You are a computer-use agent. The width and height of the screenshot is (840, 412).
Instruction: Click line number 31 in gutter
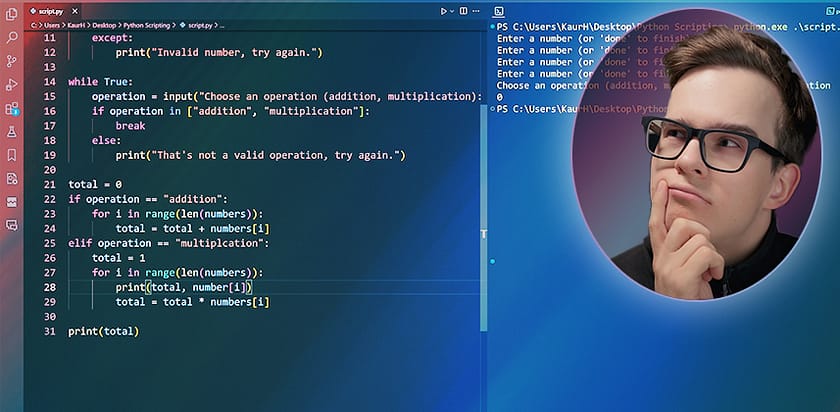coord(49,332)
